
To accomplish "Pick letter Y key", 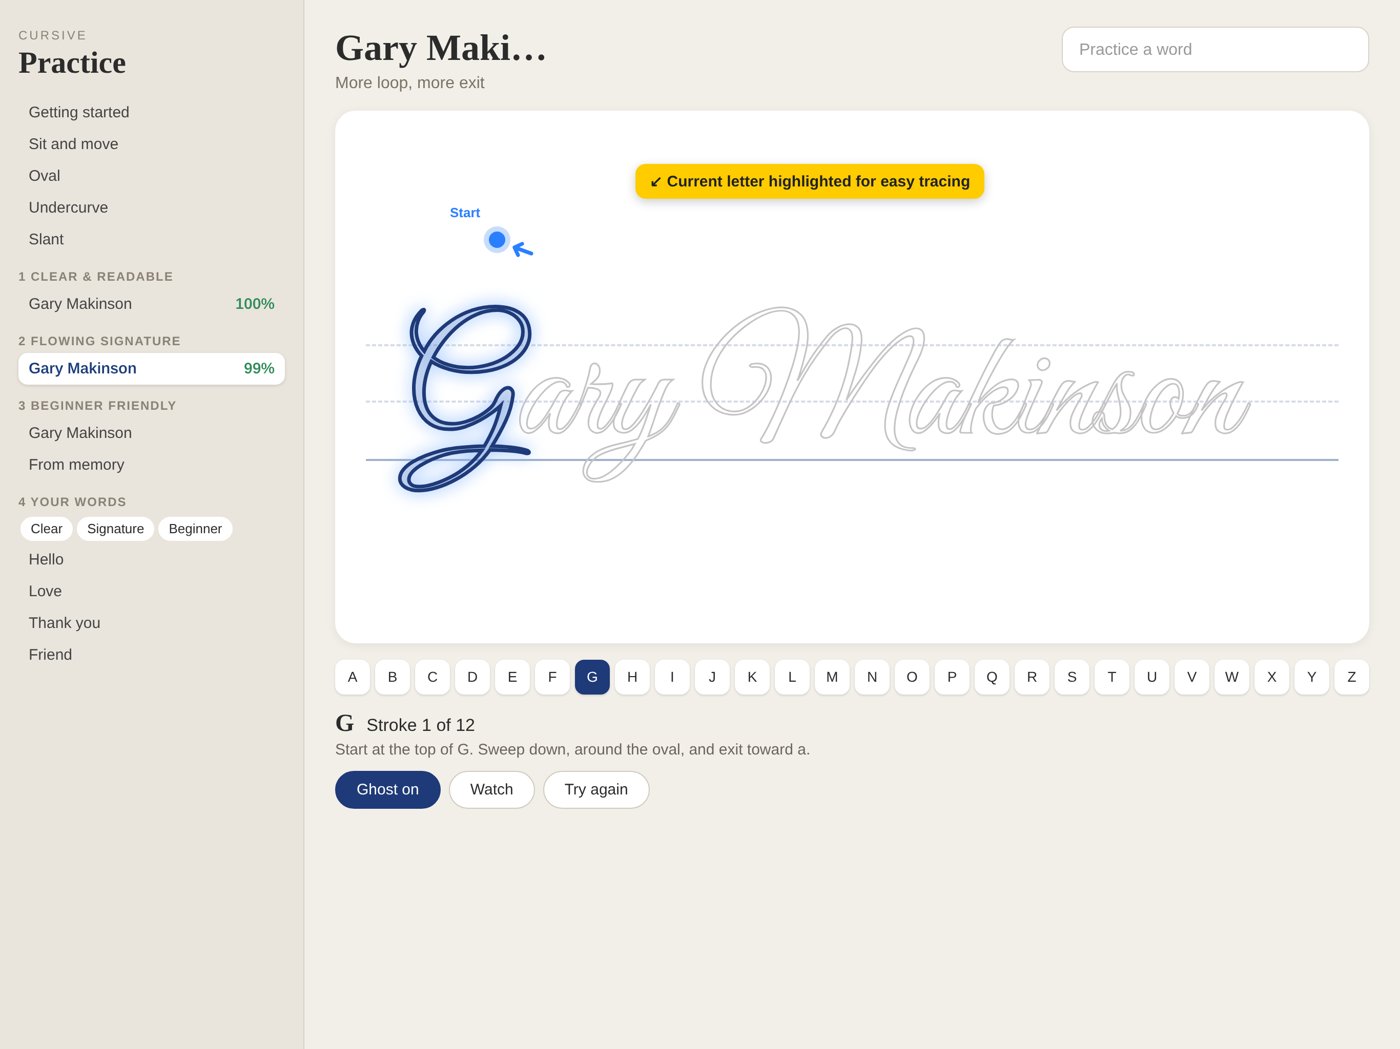I will (x=1312, y=677).
